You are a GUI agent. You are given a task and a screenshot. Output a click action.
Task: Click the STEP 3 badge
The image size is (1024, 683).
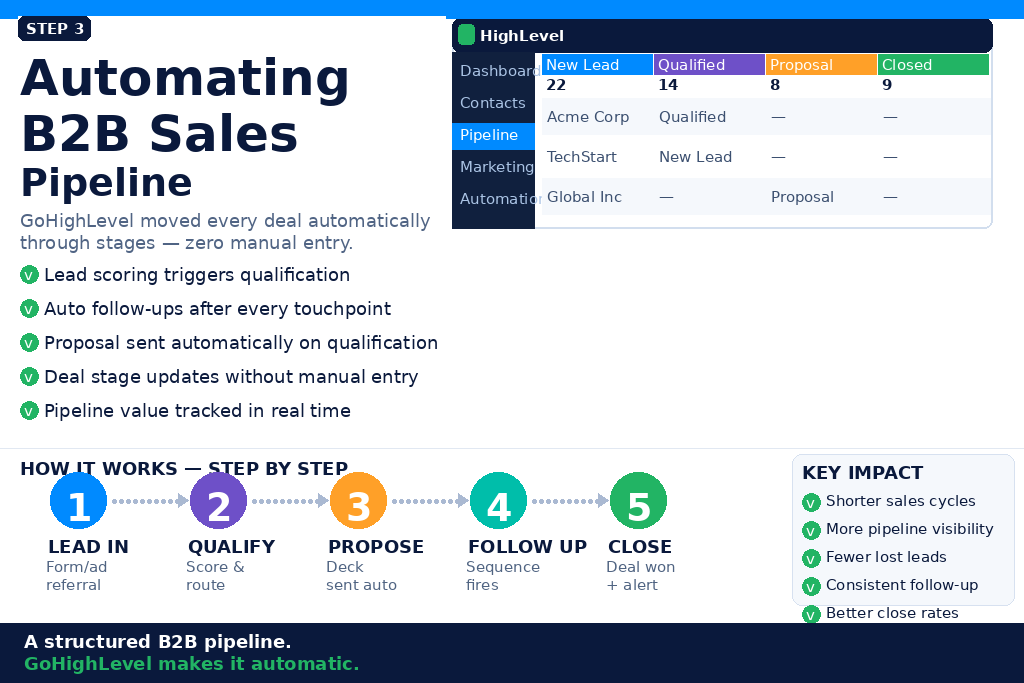54,29
